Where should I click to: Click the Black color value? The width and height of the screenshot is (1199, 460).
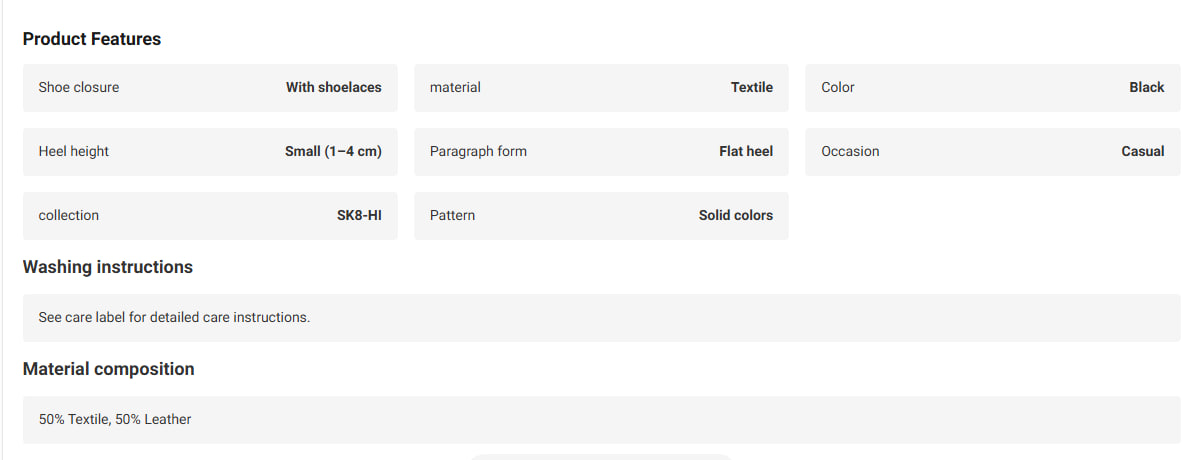[x=1147, y=87]
